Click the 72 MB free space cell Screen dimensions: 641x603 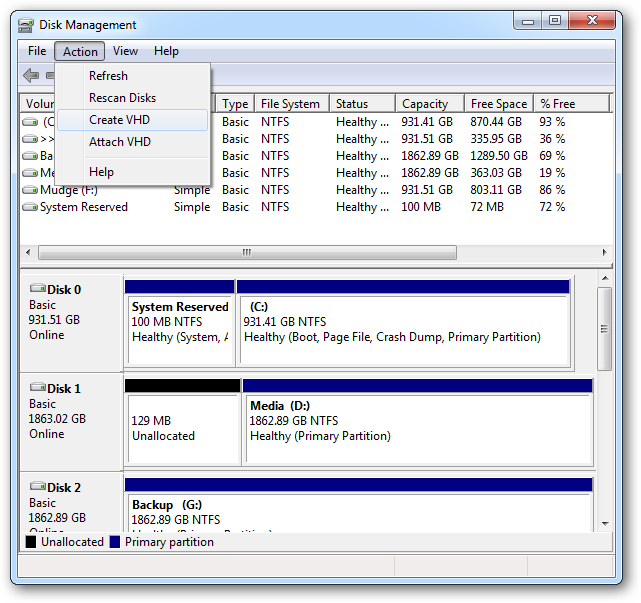point(487,207)
